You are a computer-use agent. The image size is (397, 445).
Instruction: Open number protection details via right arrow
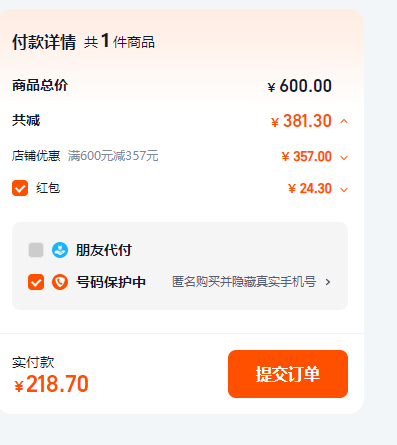(x=328, y=282)
